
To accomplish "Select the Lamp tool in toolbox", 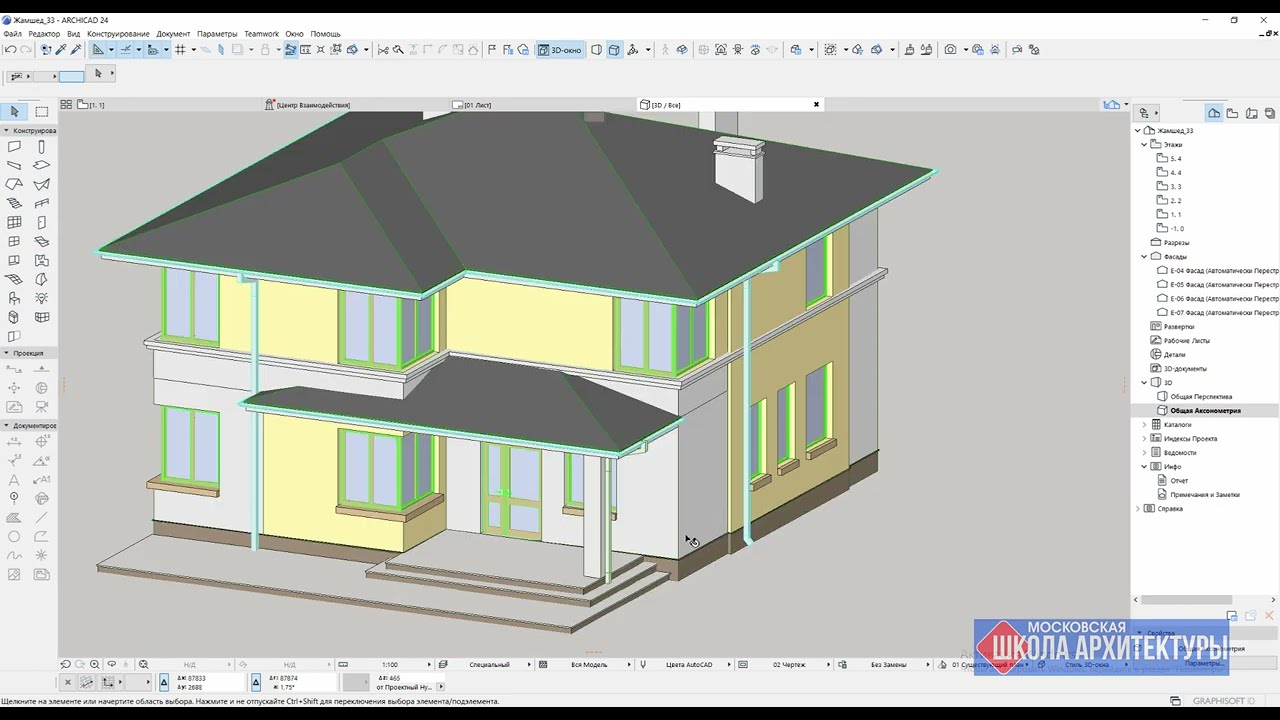I will (x=41, y=298).
